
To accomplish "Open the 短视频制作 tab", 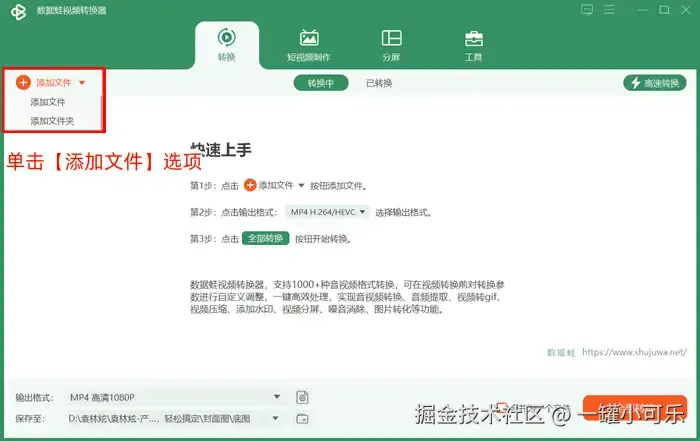I will point(309,45).
